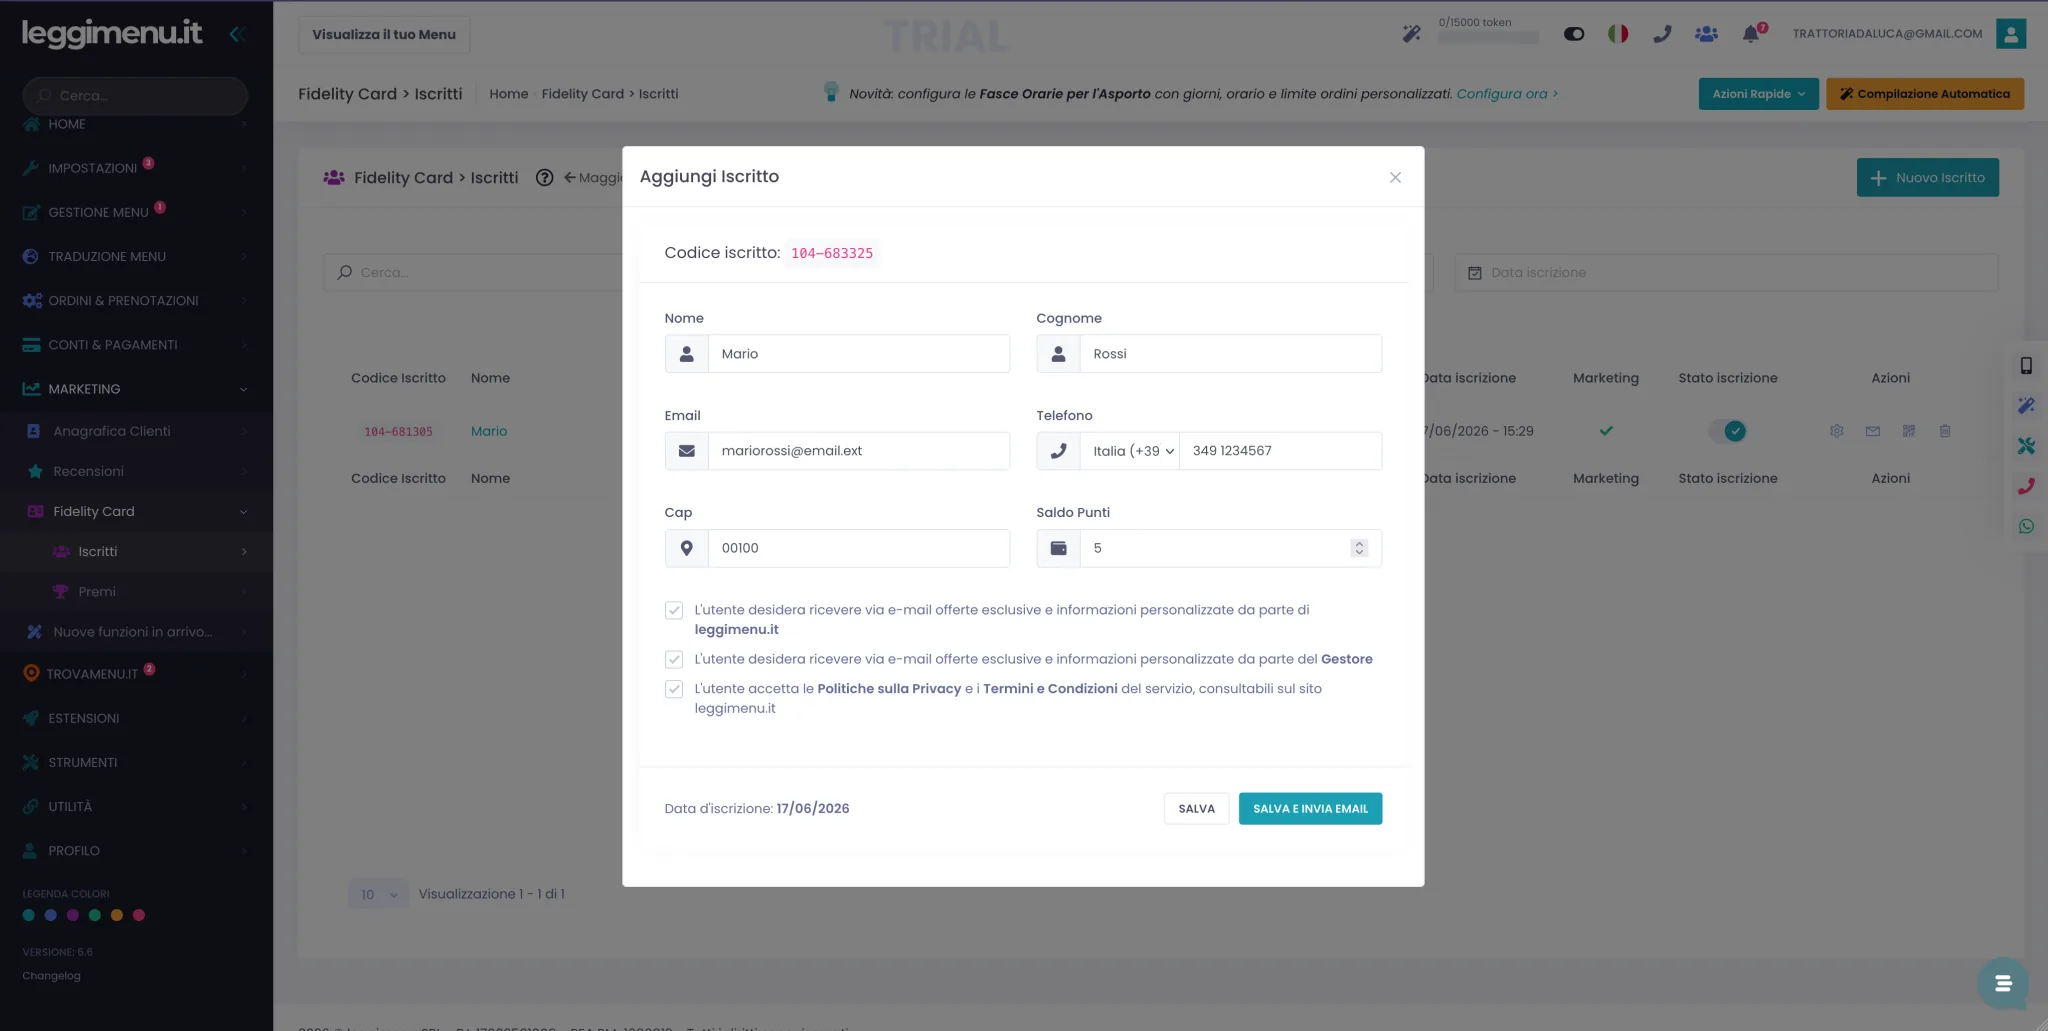The width and height of the screenshot is (2048, 1031).
Task: Collapse the Fidelity Card sidebar submenu
Action: 136,511
